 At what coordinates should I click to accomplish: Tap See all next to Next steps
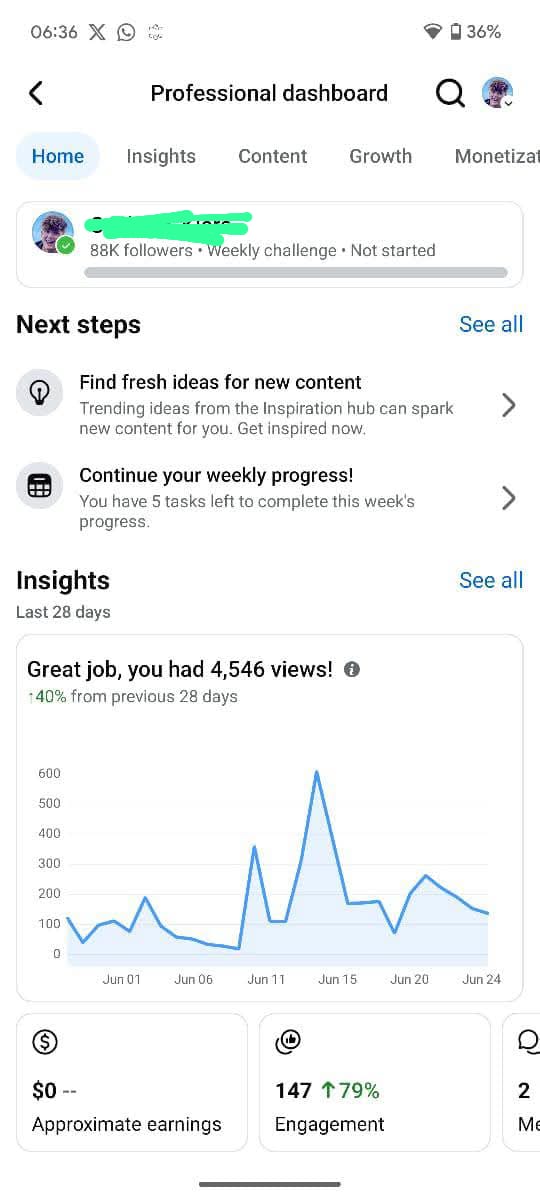tap(491, 324)
